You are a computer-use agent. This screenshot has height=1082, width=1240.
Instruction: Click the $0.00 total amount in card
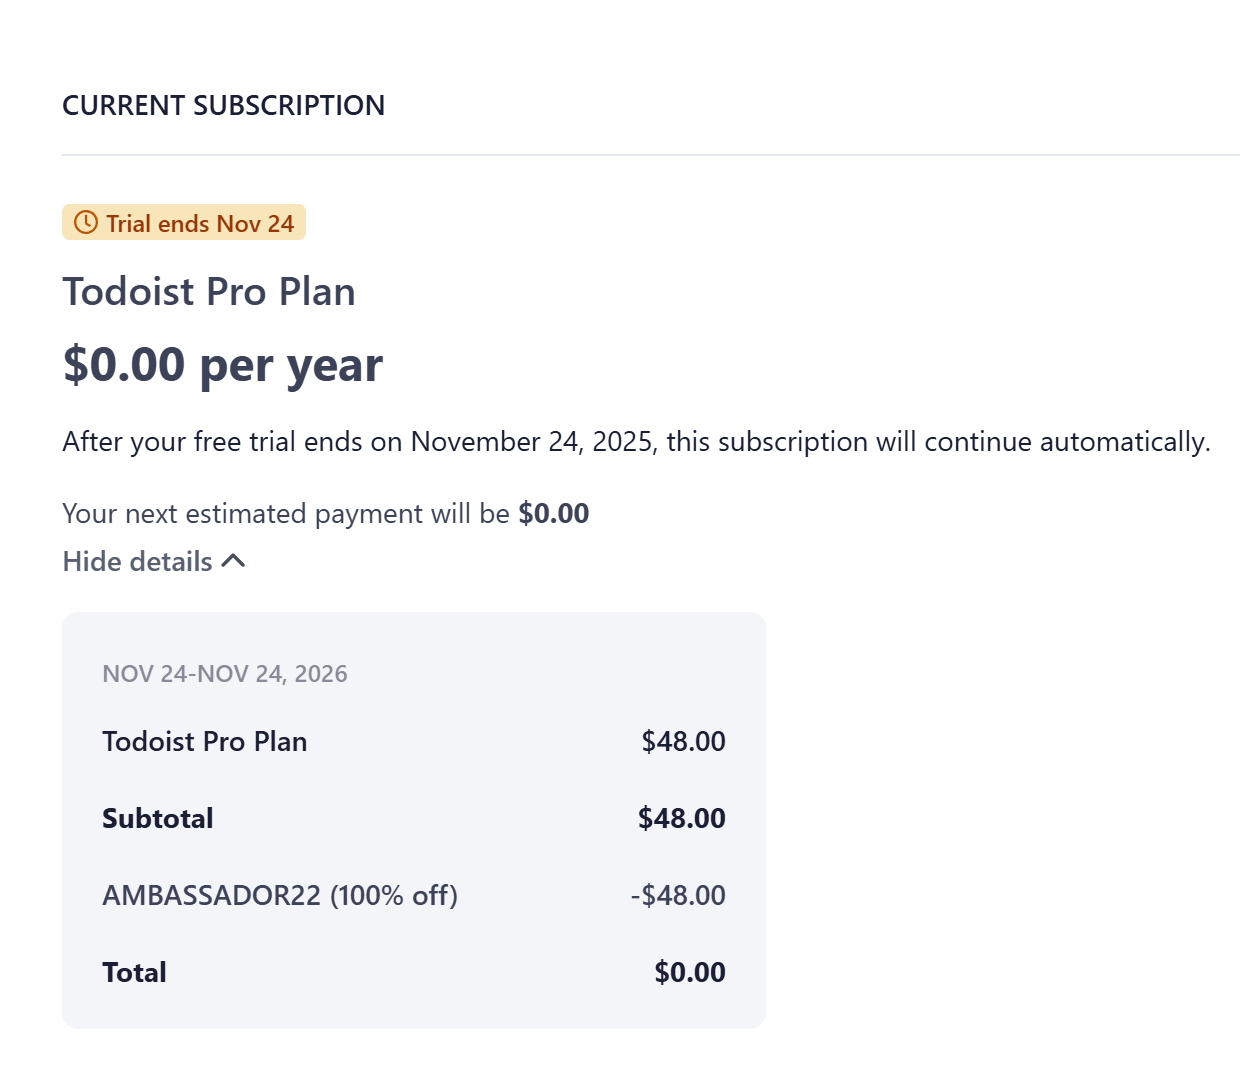[690, 972]
